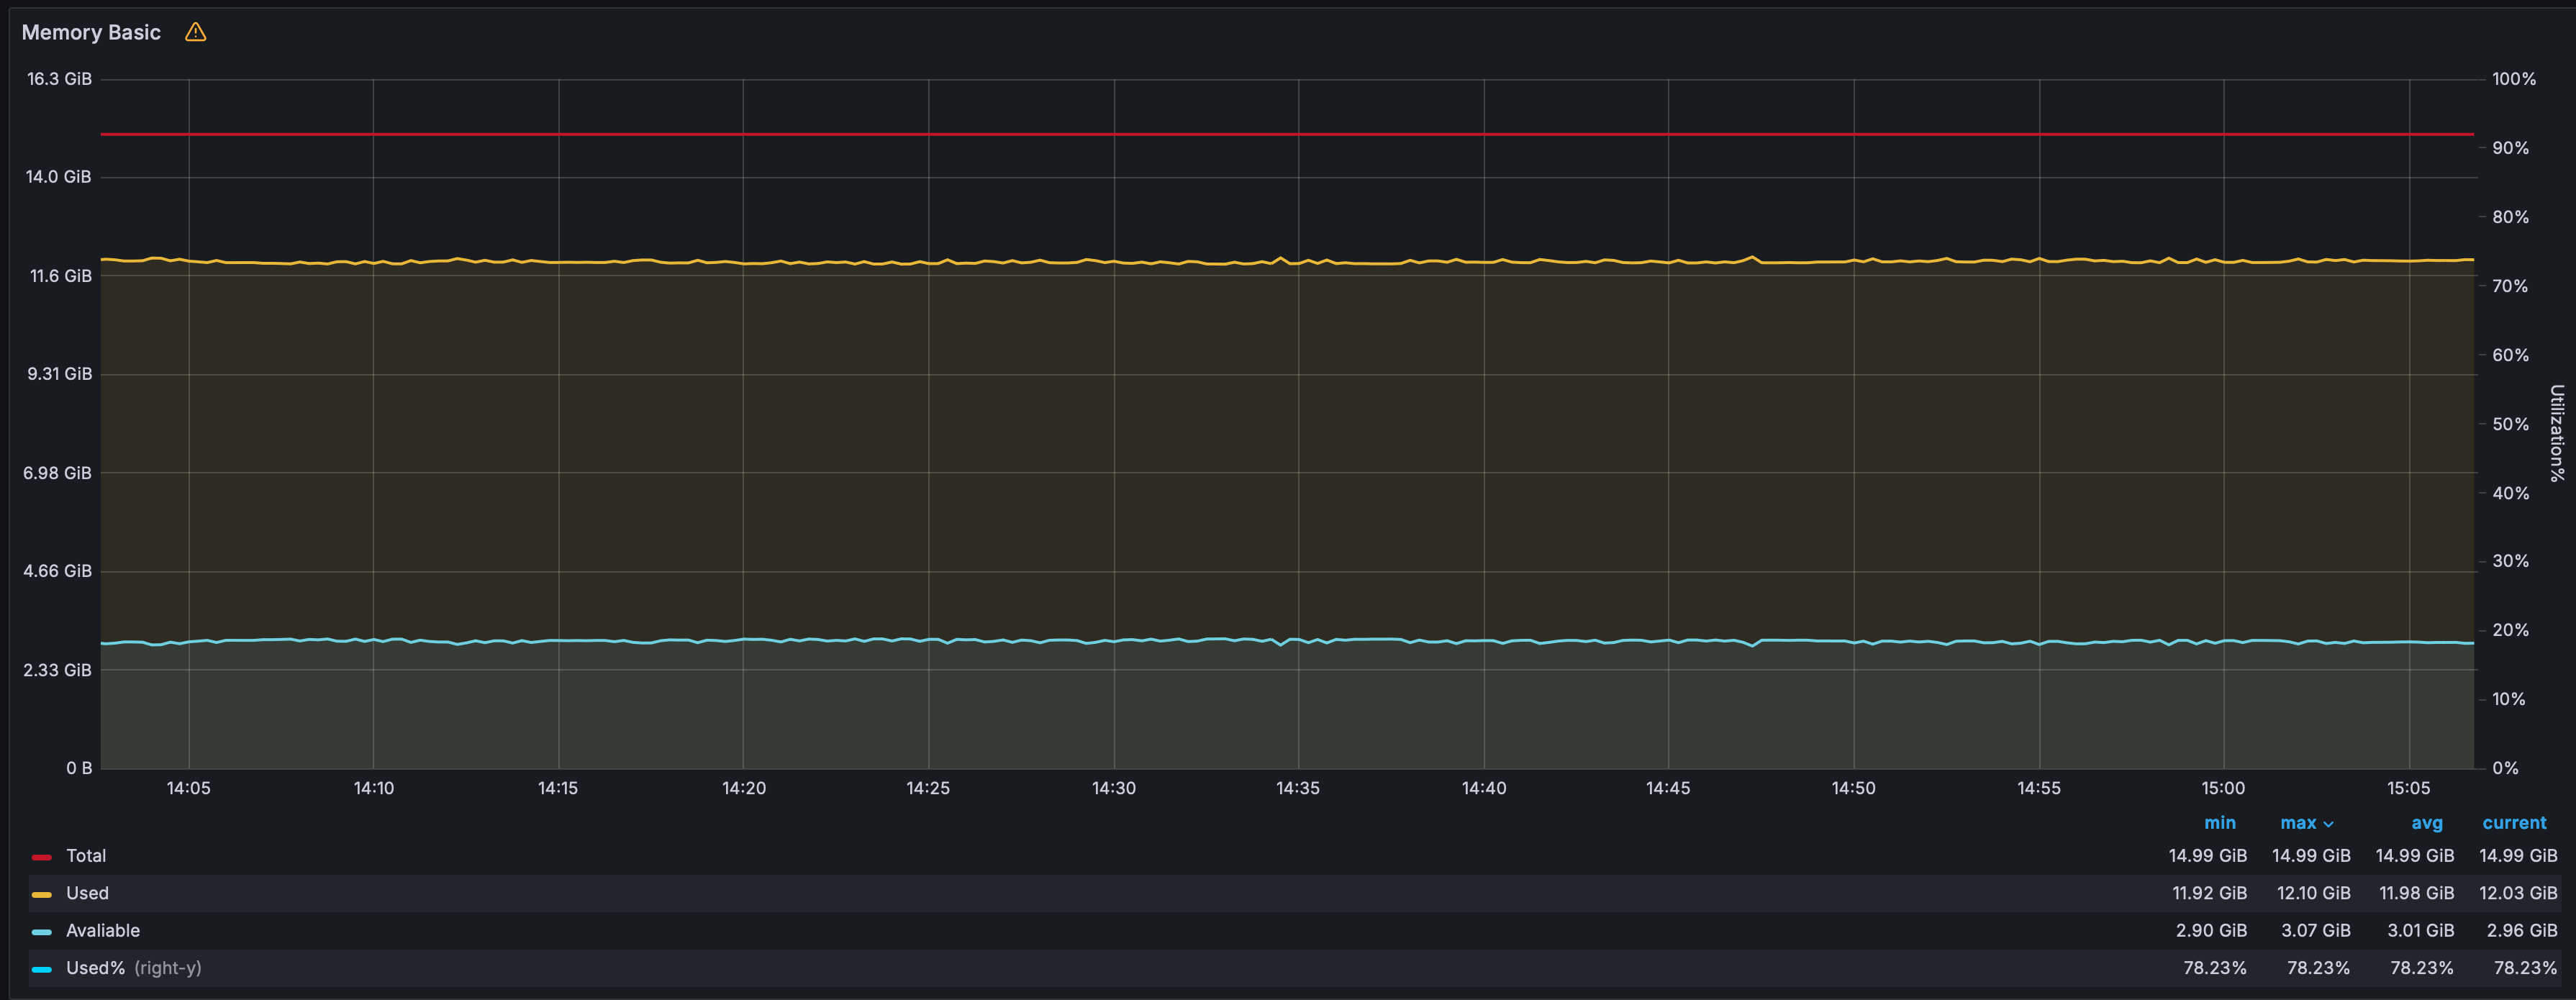
Task: Click the max column sort chevron
Action: tap(2329, 824)
